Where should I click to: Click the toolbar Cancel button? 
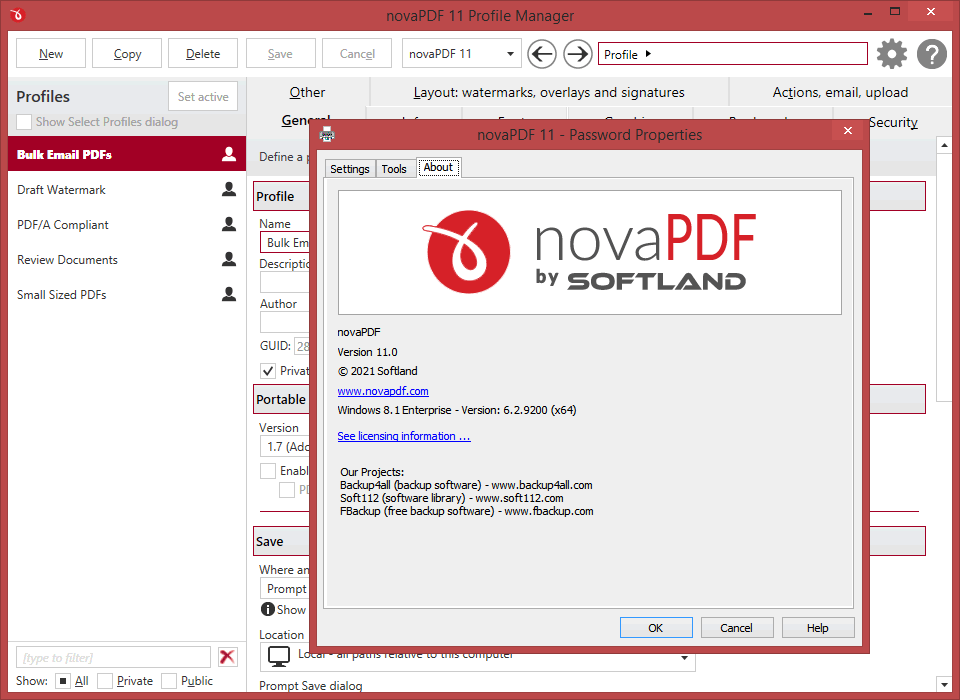click(x=357, y=53)
